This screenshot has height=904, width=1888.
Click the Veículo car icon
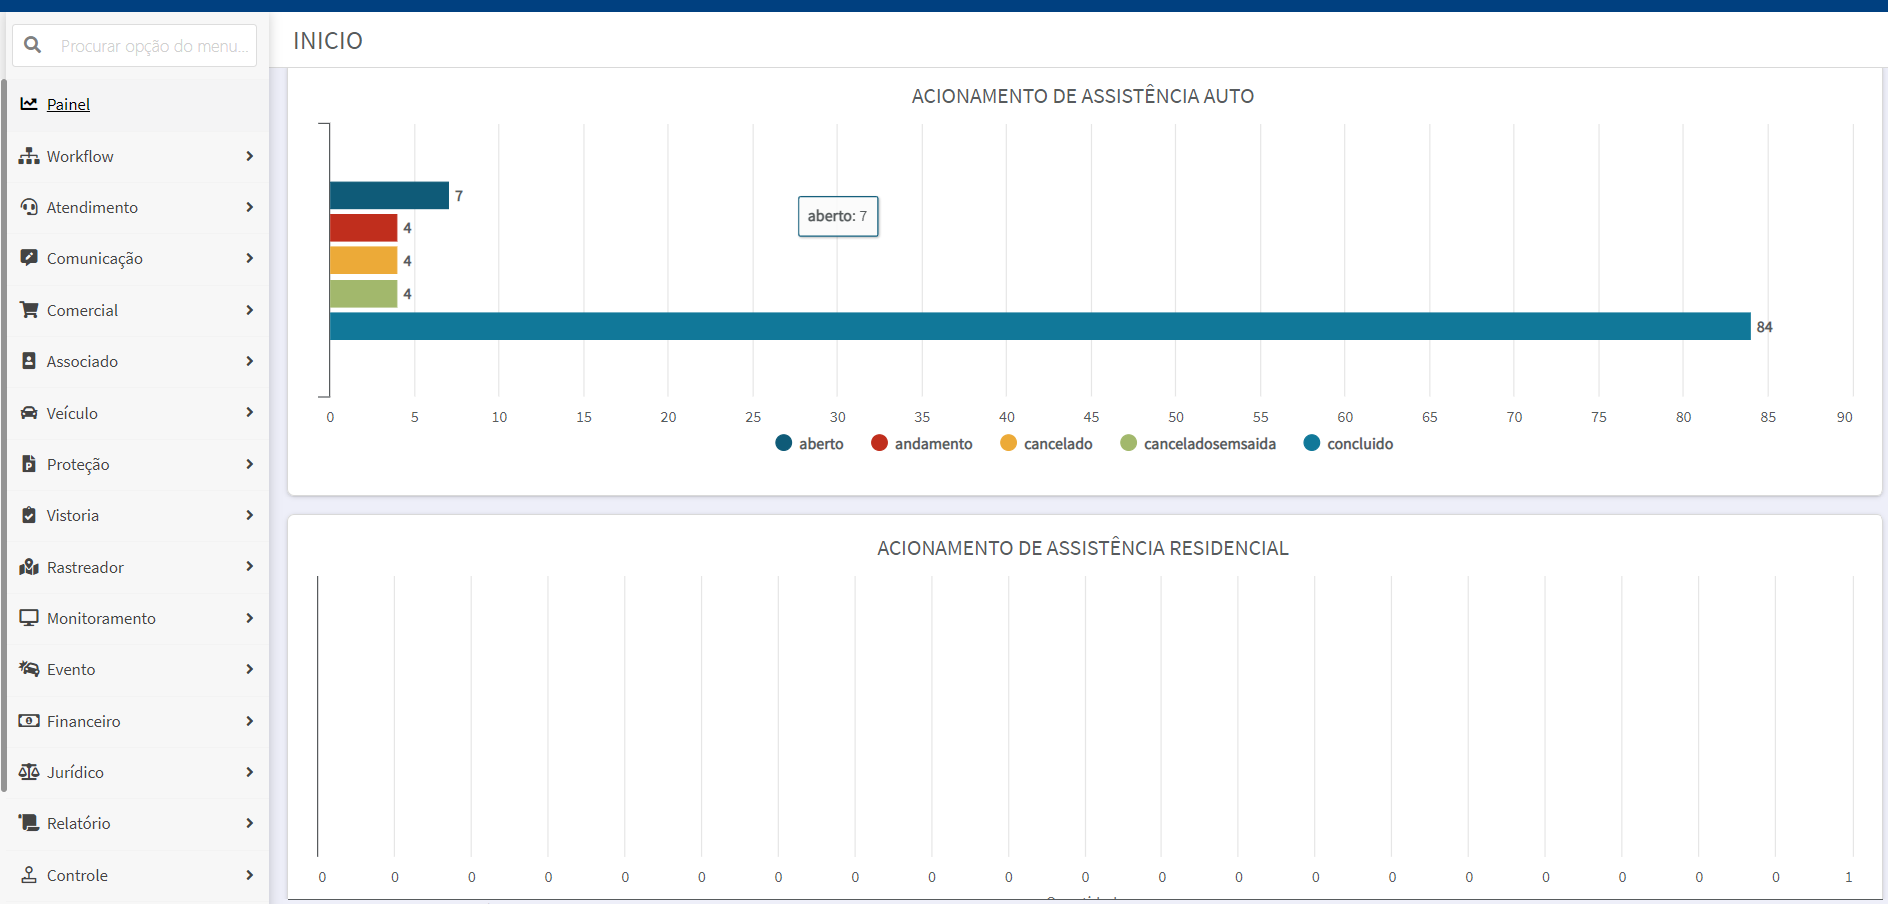pyautogui.click(x=29, y=413)
